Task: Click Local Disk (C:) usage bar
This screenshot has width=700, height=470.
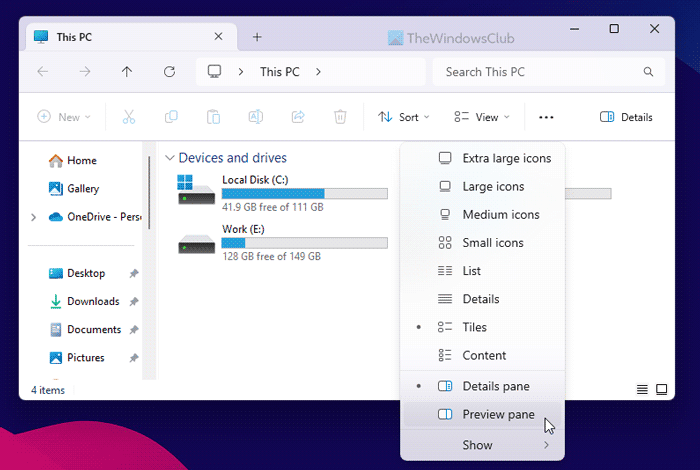Action: 304,194
